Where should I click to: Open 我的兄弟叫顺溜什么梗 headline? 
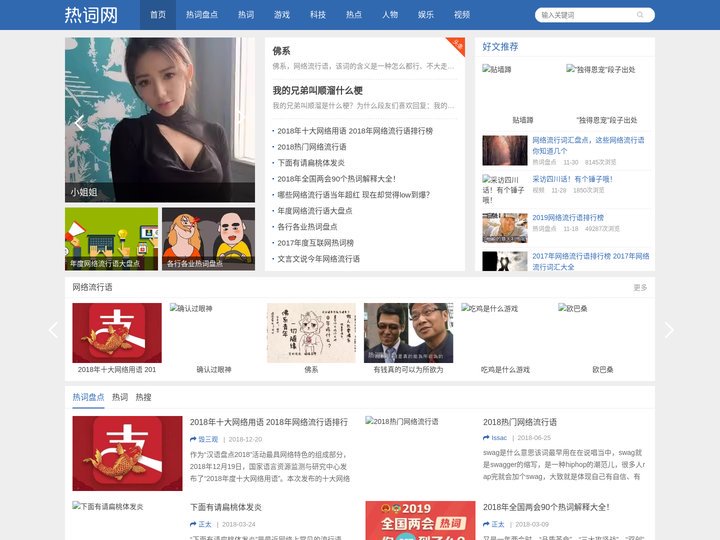[318, 90]
